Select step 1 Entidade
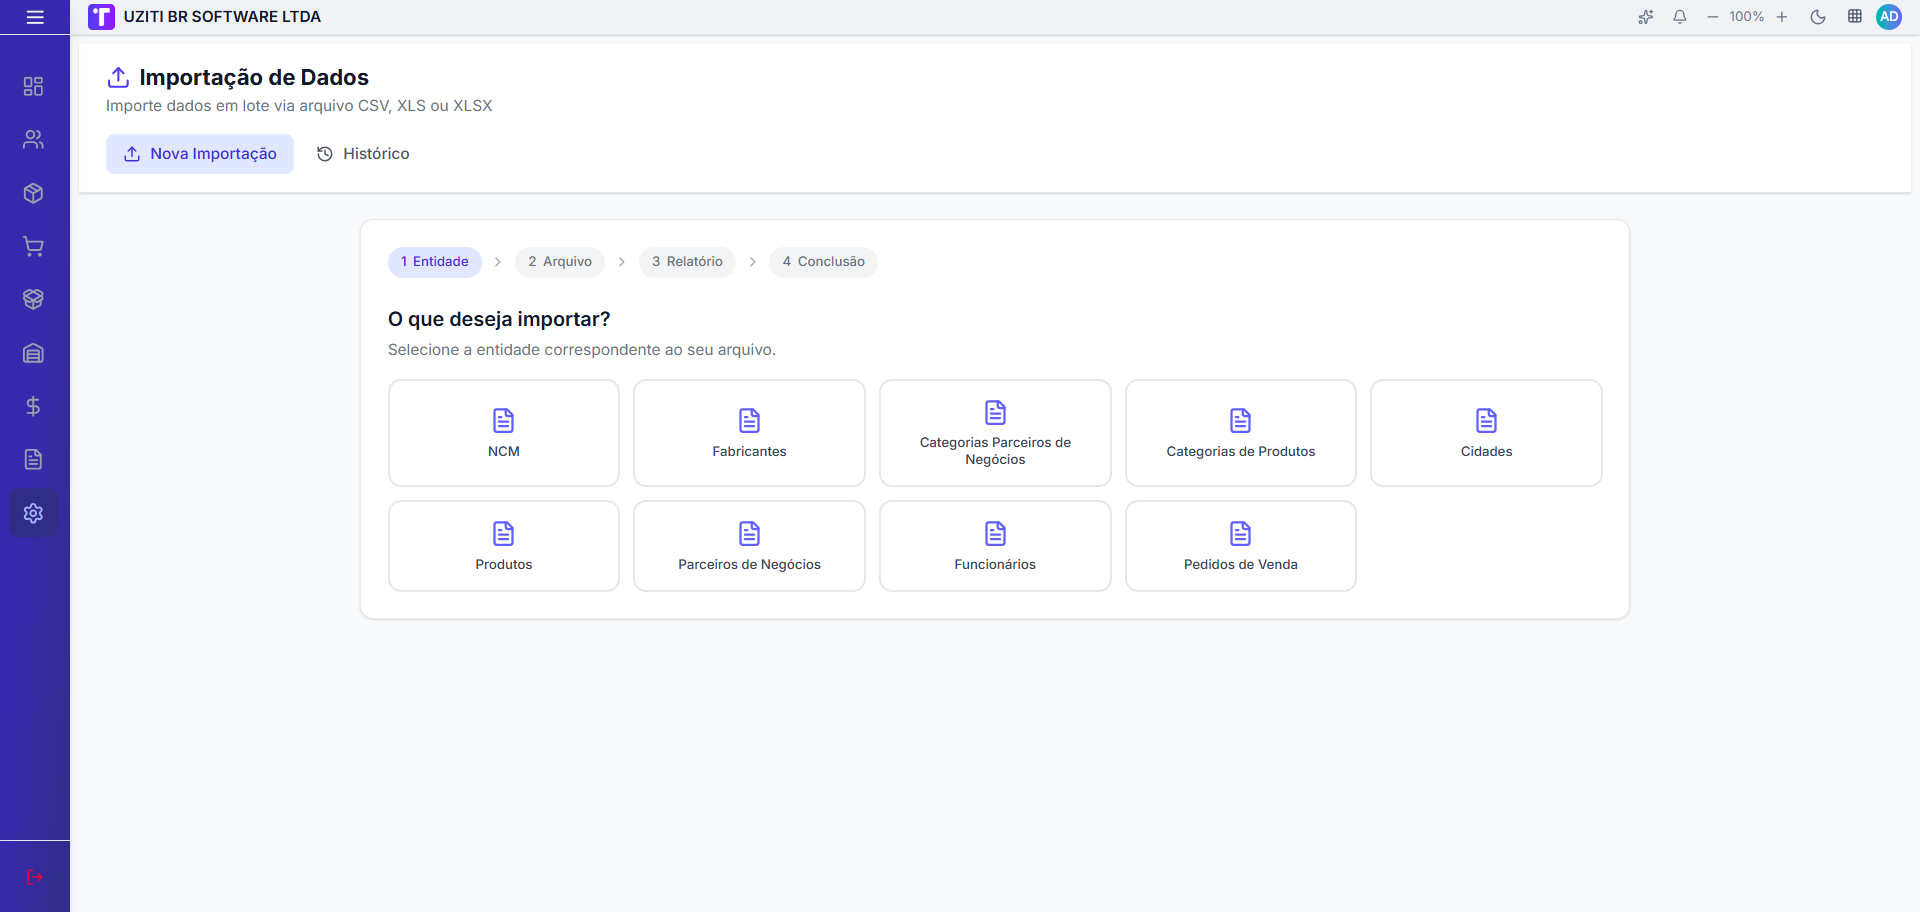1920x912 pixels. (435, 262)
